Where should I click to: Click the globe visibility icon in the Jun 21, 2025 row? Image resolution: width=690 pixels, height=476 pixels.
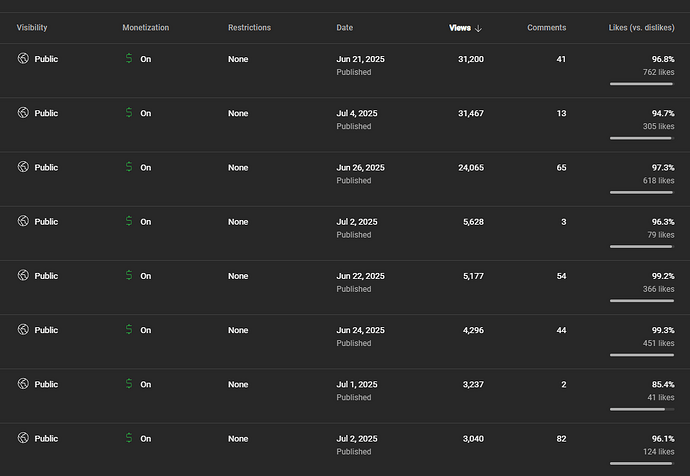(x=23, y=59)
